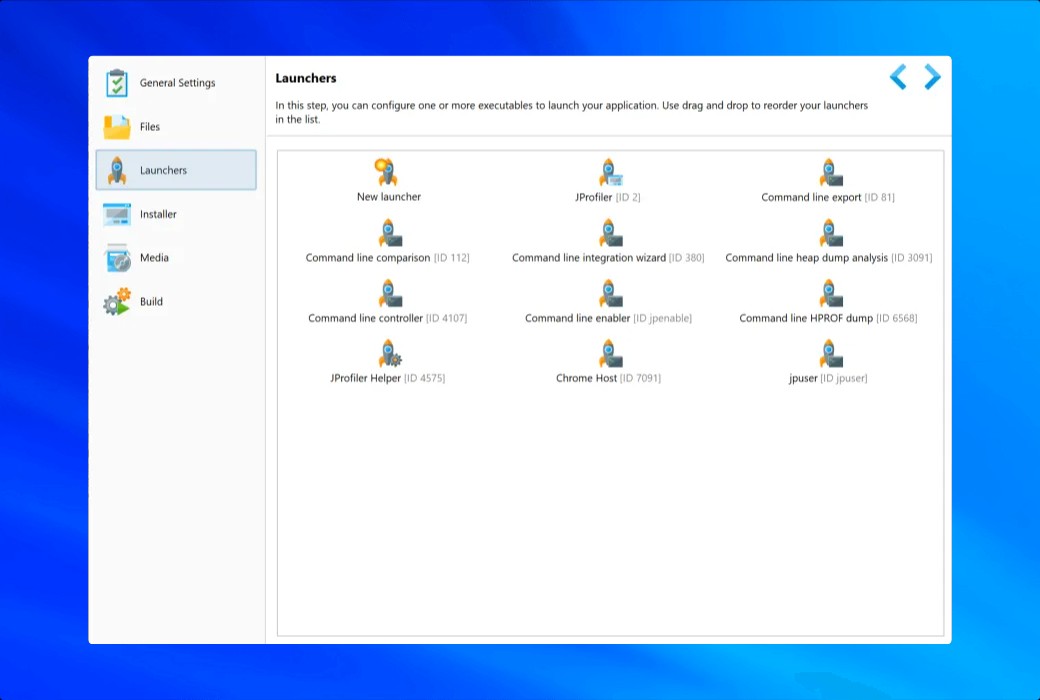The width and height of the screenshot is (1040, 700).
Task: Click 'Command line enabler [ID jpenable]' label
Action: coord(608,318)
